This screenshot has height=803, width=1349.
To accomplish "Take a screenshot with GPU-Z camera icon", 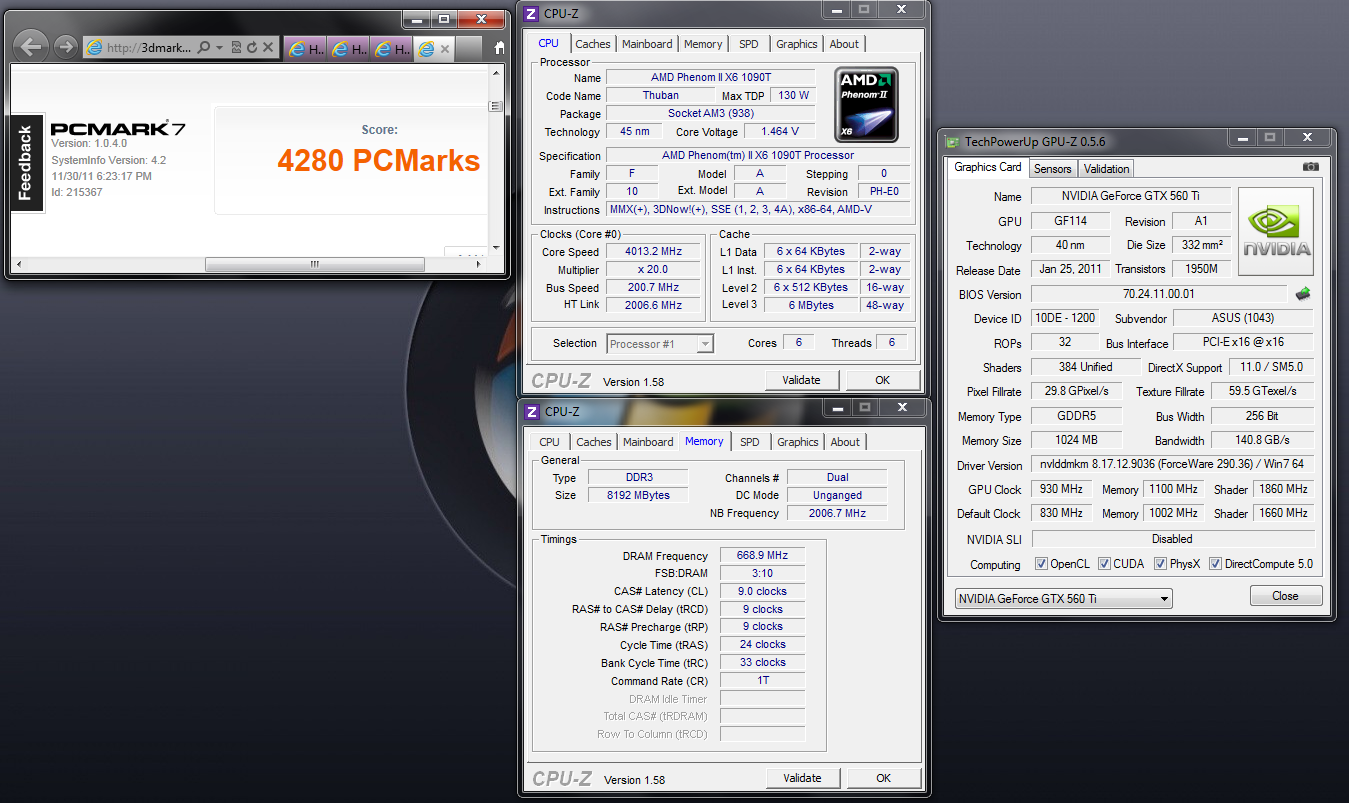I will 1311,167.
